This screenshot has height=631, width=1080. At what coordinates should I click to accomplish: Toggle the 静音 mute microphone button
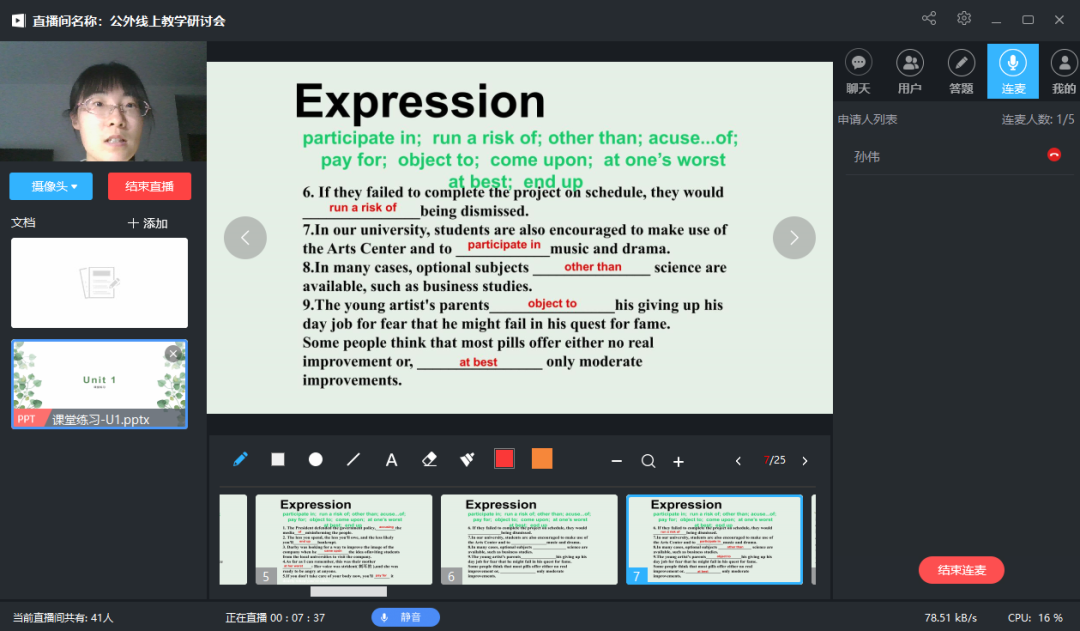[405, 617]
